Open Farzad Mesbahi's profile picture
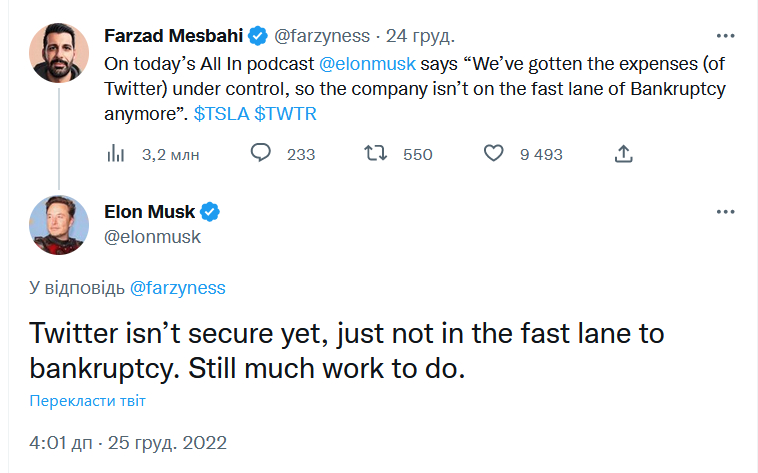Viewport: 758px width, 473px height. [x=59, y=52]
